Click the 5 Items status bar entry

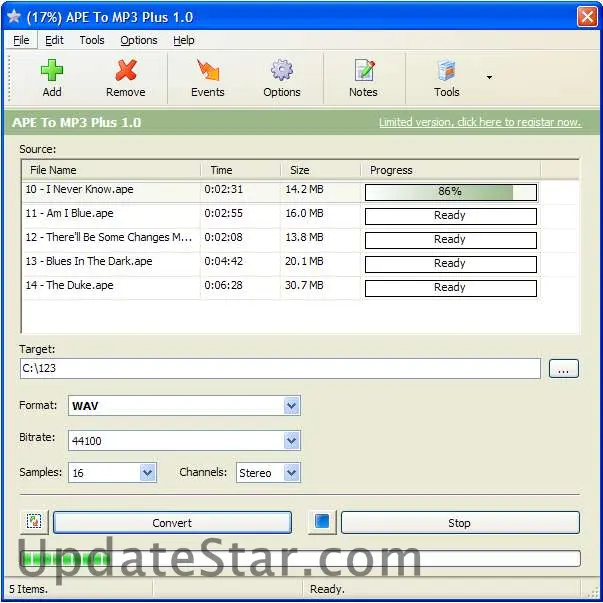tap(28, 589)
